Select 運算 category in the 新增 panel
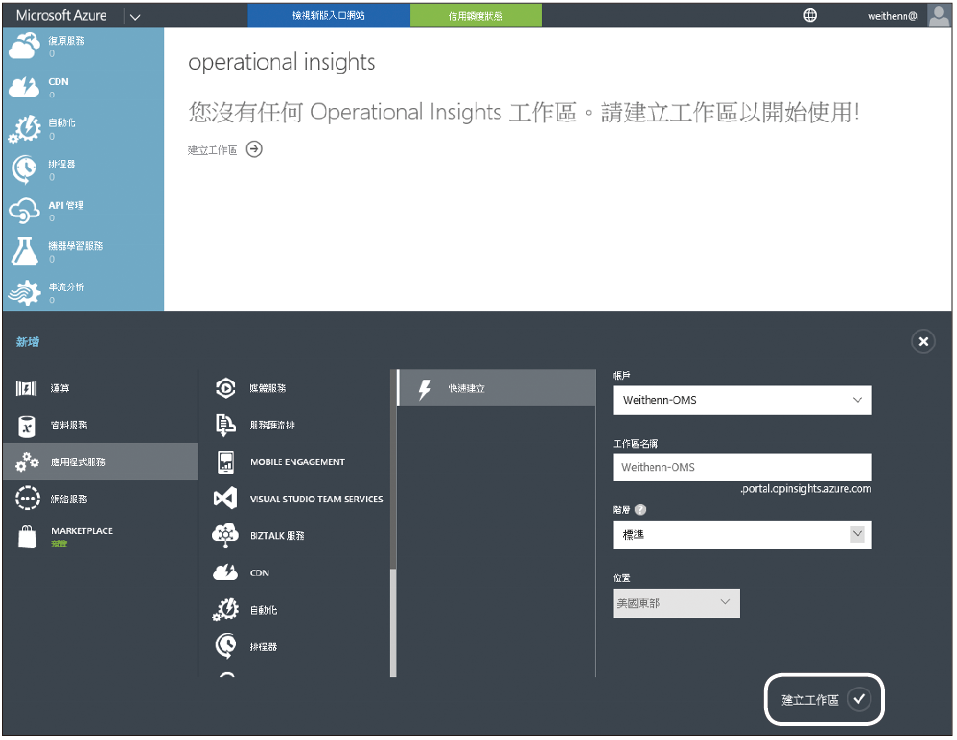 tap(101, 388)
